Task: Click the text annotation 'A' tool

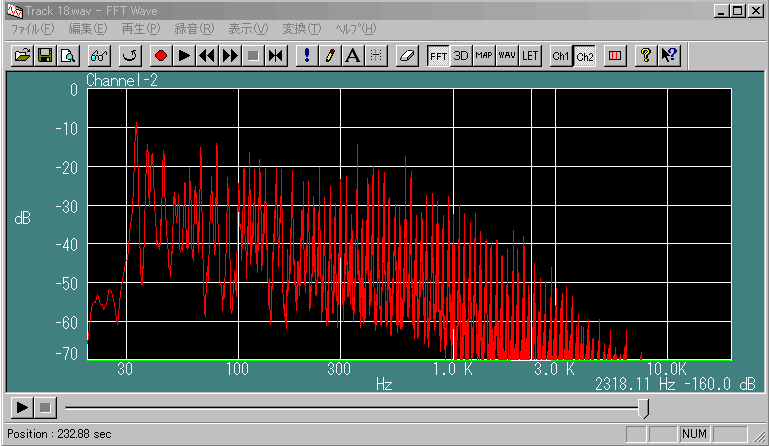Action: click(x=352, y=56)
